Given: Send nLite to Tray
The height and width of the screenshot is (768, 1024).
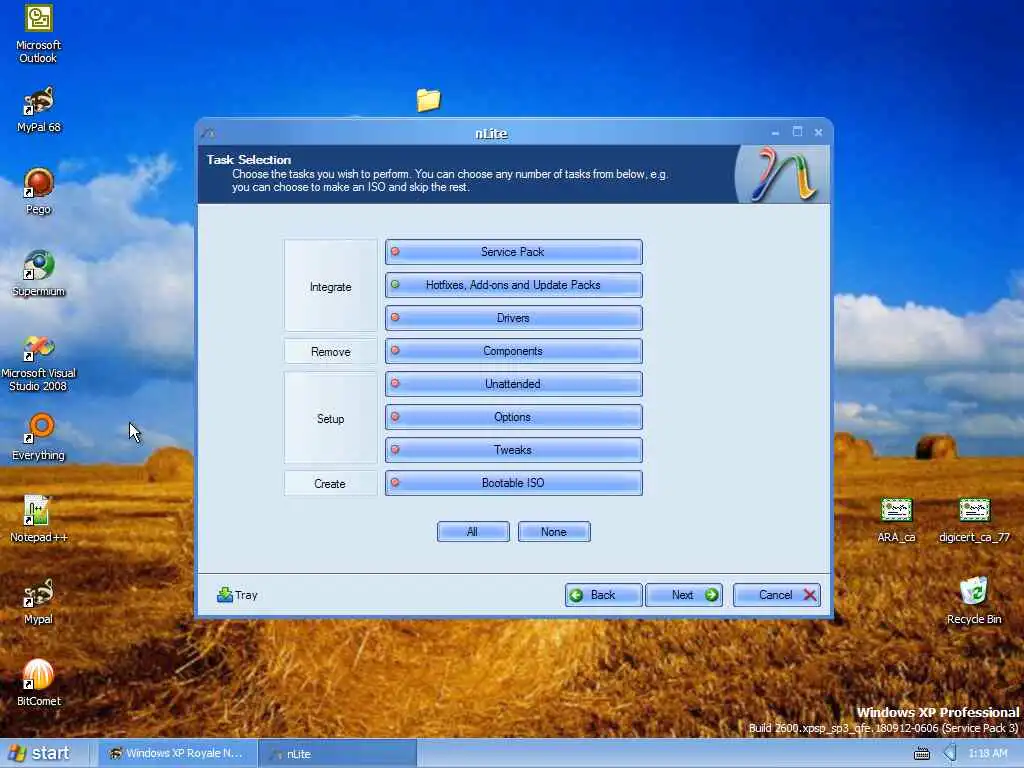Looking at the screenshot, I should 237,595.
